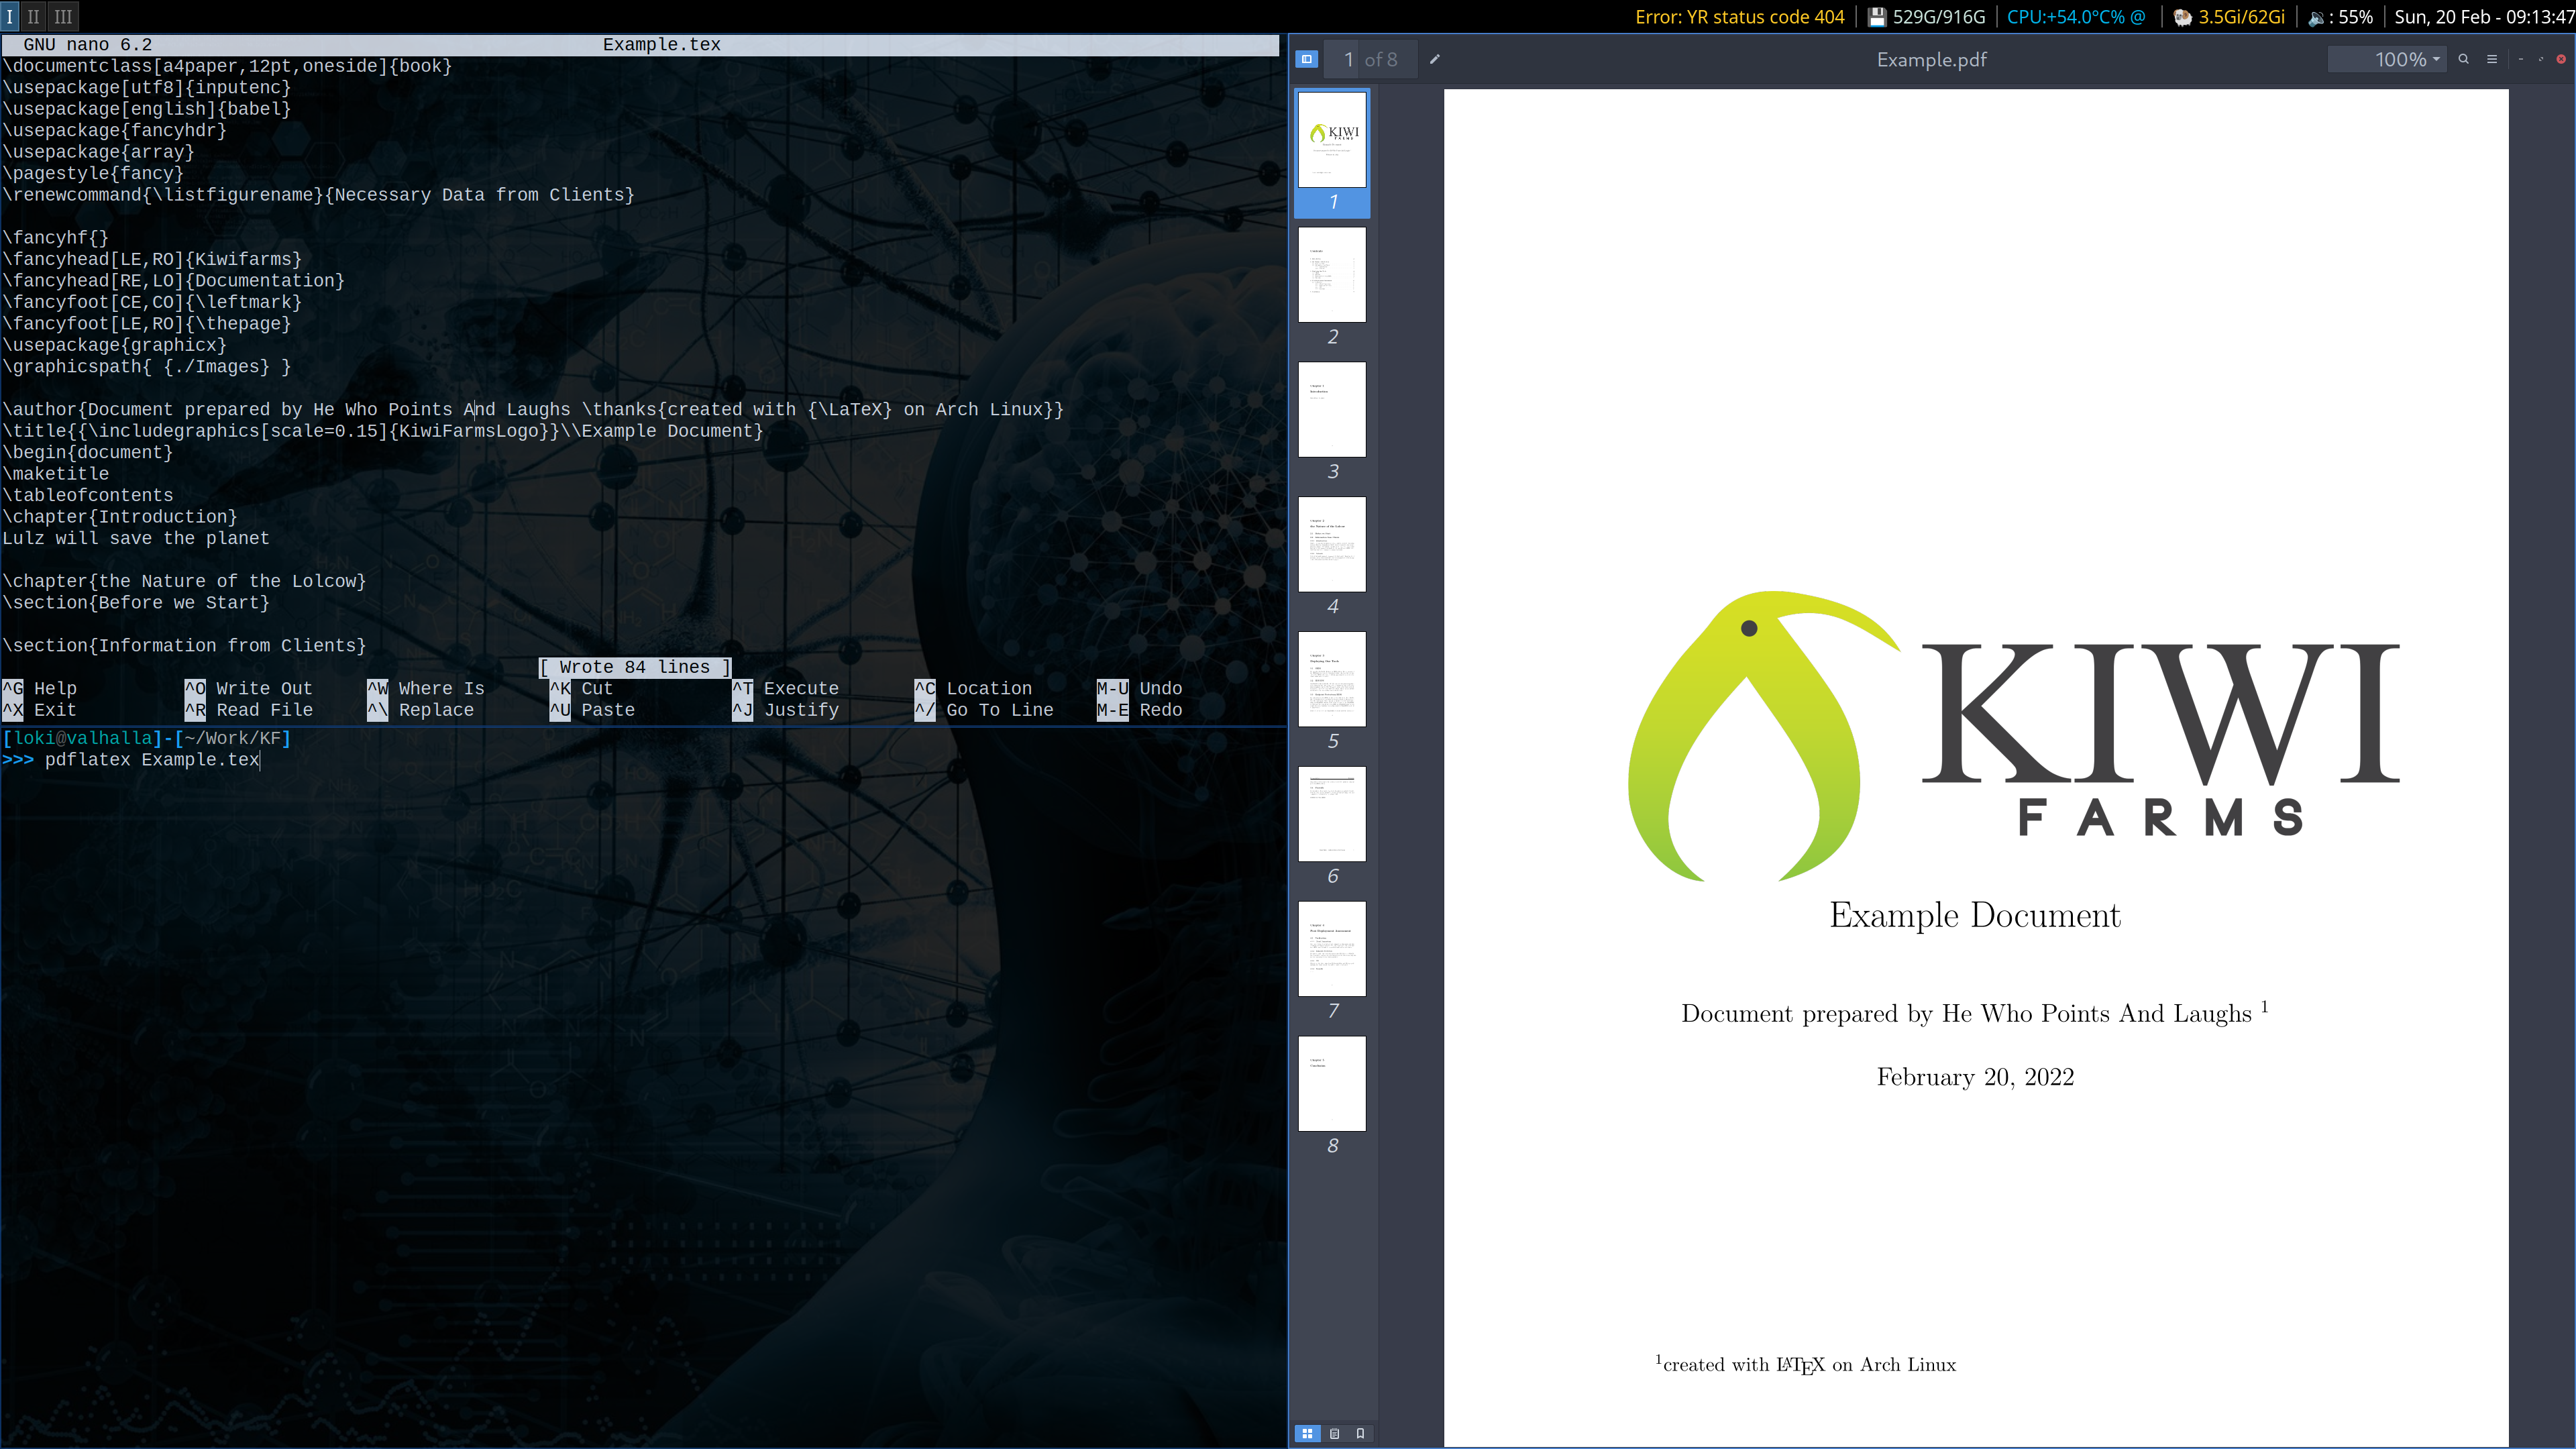Open the 100% zoom dropdown

(2387, 59)
